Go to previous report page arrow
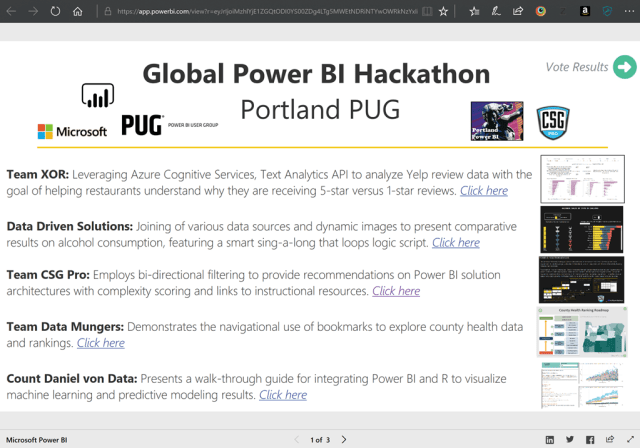This screenshot has height=448, width=640. pos(297,439)
